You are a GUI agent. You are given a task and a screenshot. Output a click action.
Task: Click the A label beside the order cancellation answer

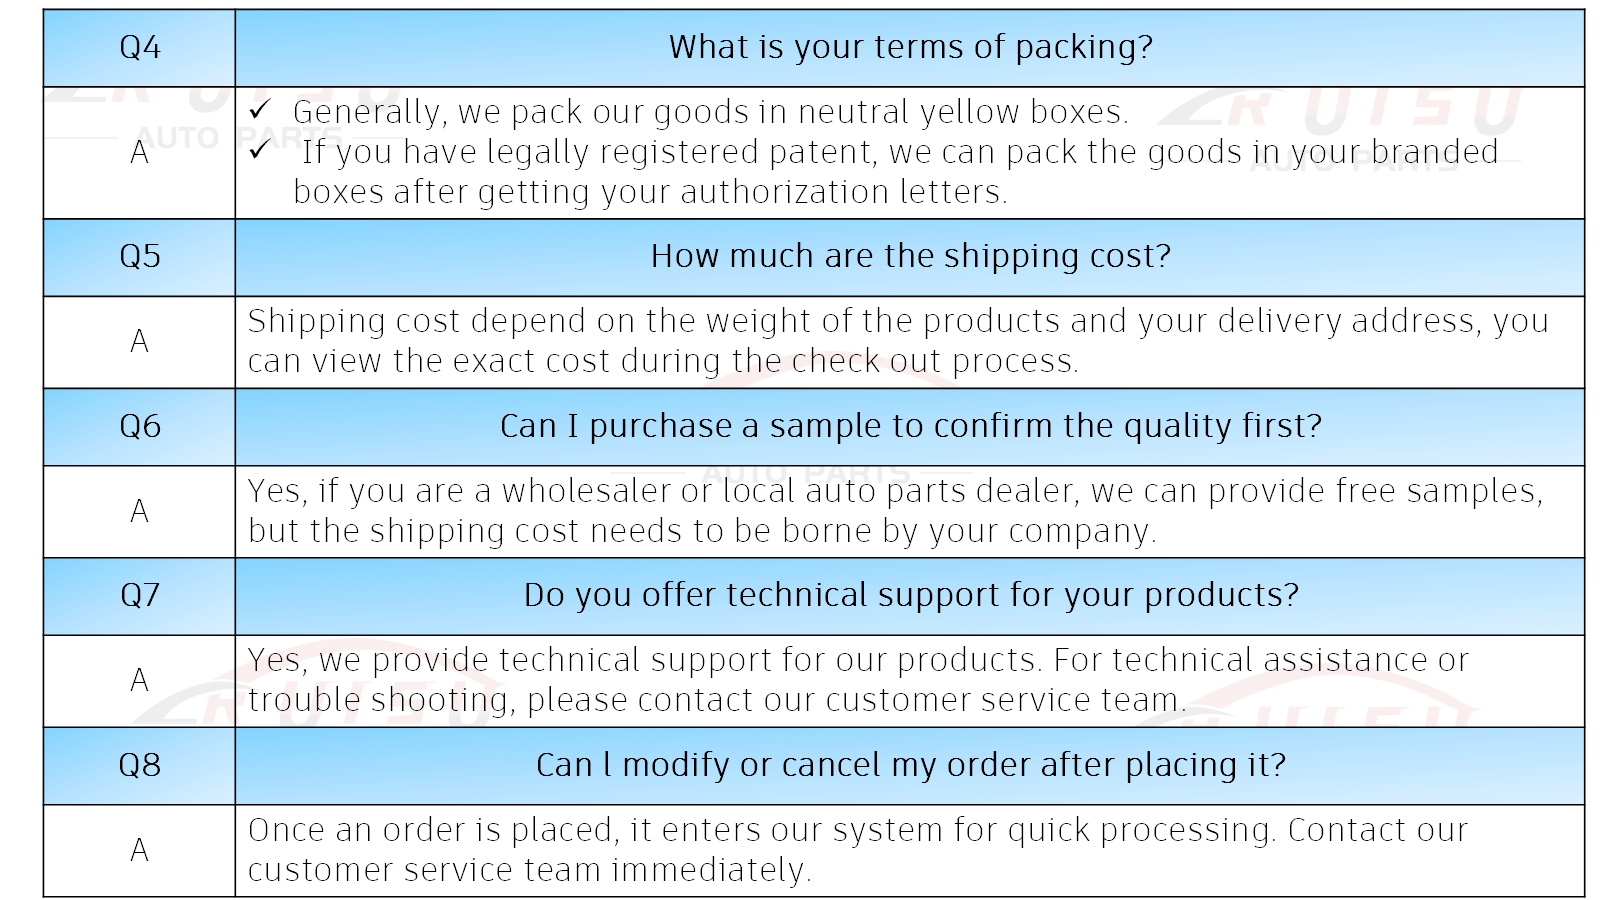[139, 851]
